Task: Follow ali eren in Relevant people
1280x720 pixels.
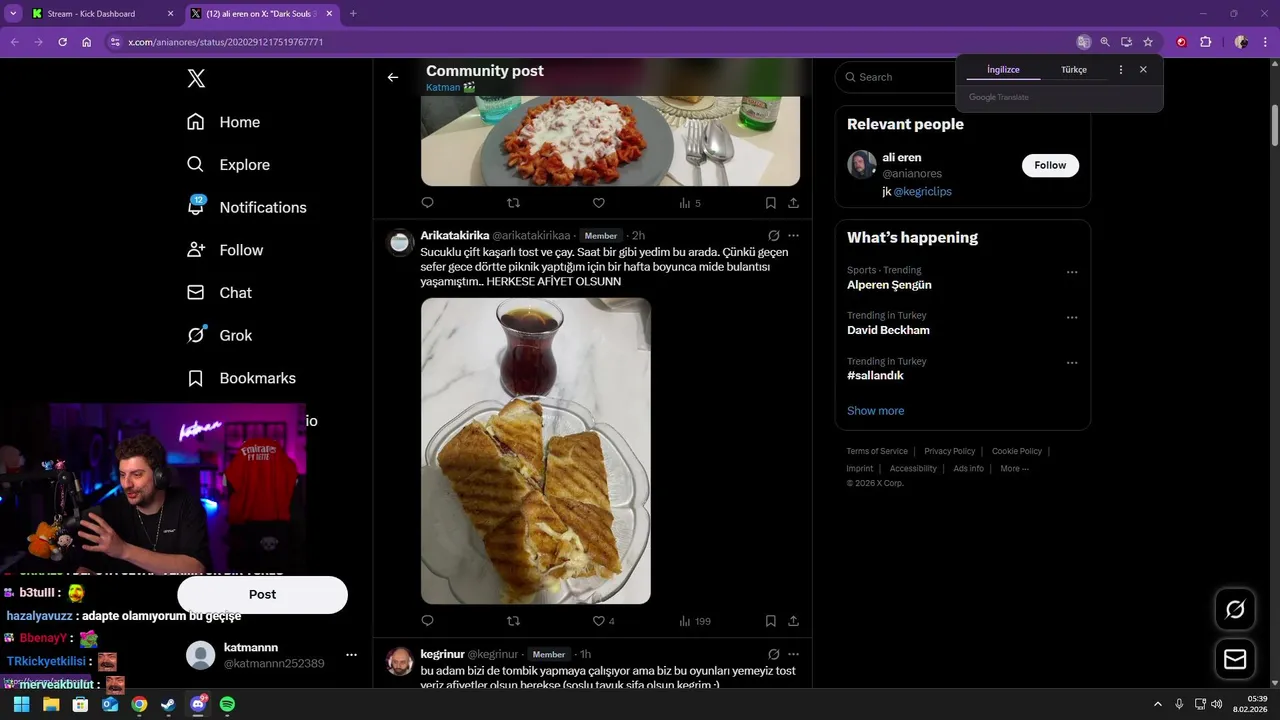Action: [1050, 165]
